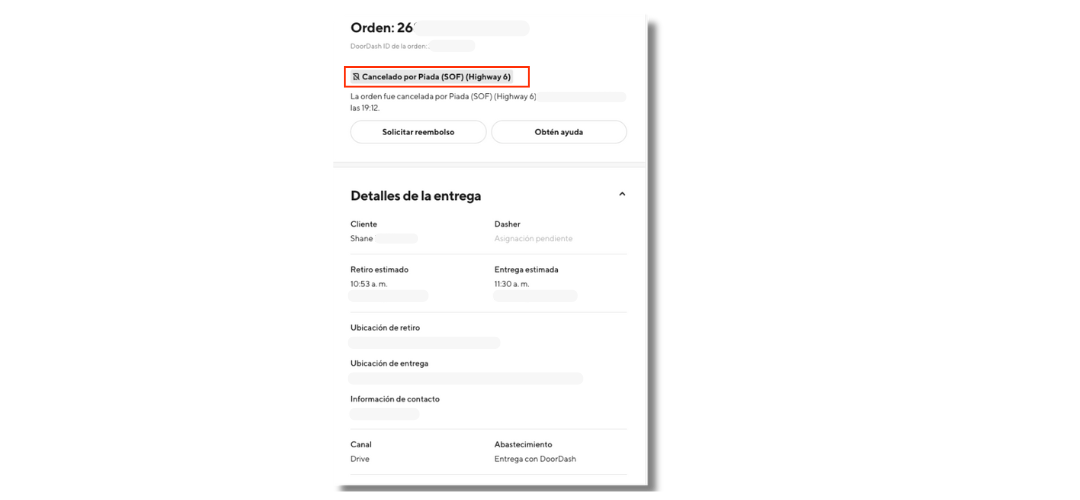Click the 11:30 a. m. delivery time
Image resolution: width=1080 pixels, height=500 pixels.
(512, 284)
